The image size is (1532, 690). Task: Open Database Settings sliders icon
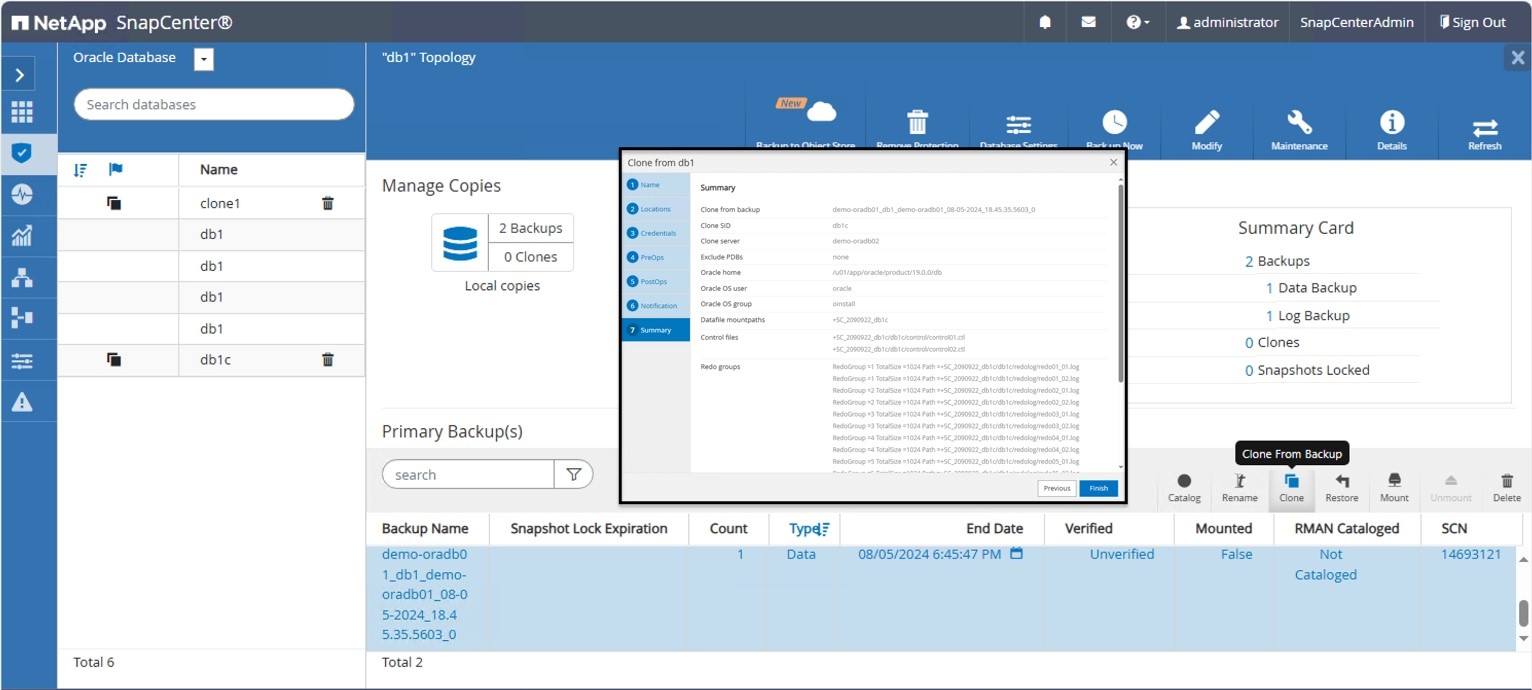click(x=1018, y=125)
